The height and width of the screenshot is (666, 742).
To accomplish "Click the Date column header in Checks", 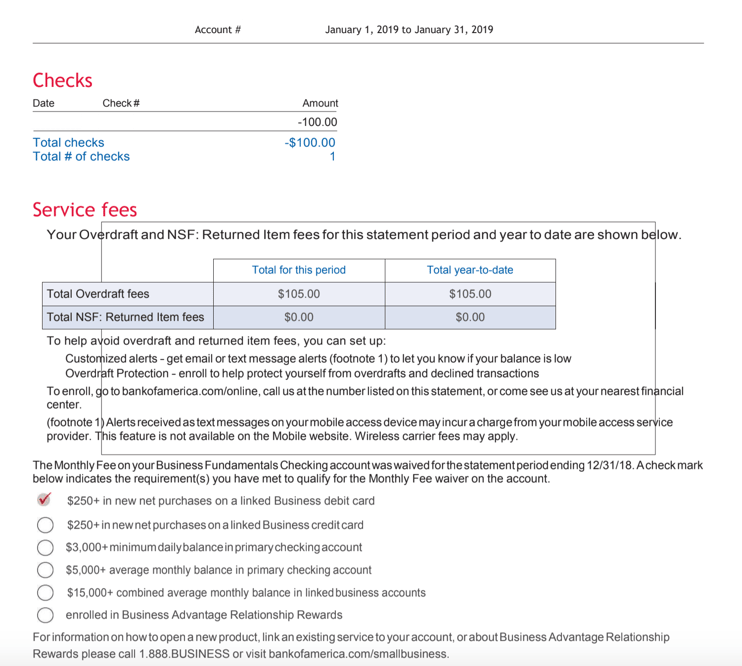I will coord(44,103).
